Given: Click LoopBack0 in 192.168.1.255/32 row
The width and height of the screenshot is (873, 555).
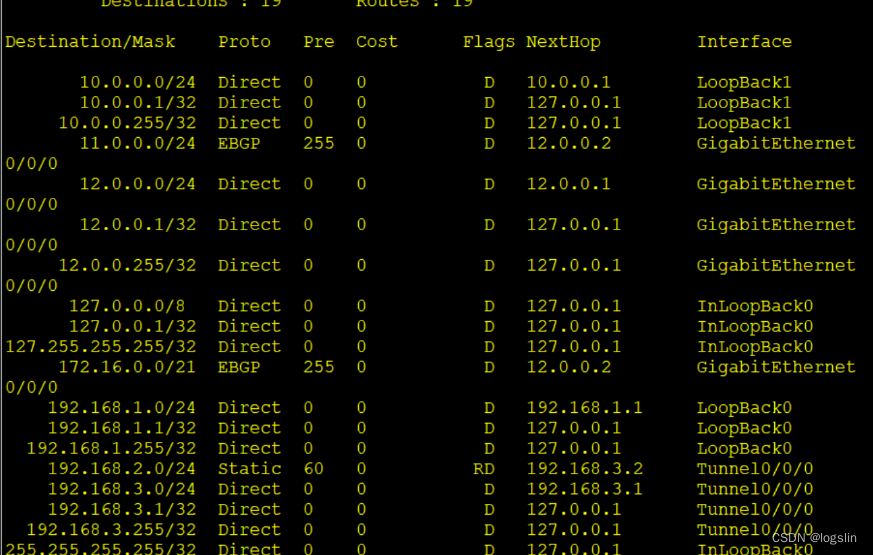Looking at the screenshot, I should [744, 449].
